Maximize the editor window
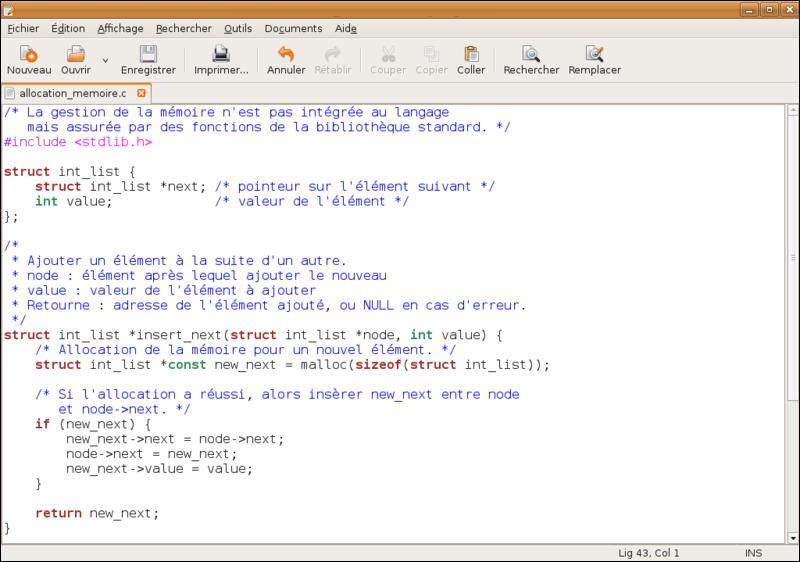This screenshot has height=562, width=800. coord(769,9)
